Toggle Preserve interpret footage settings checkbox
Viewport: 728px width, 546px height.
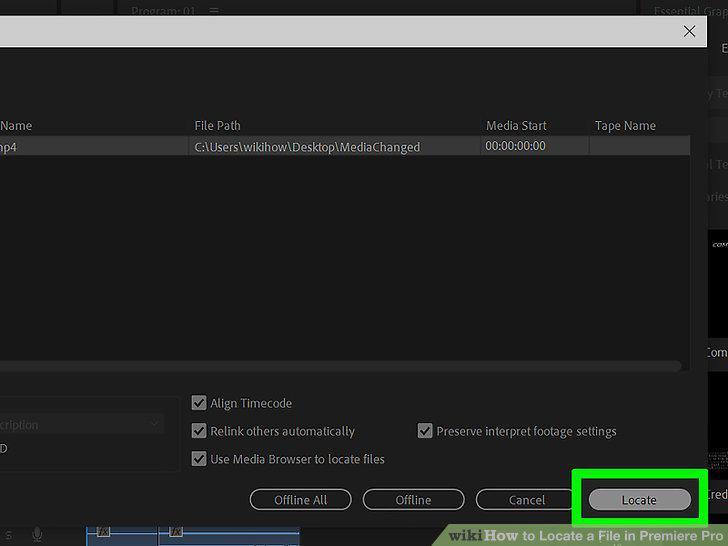click(425, 431)
